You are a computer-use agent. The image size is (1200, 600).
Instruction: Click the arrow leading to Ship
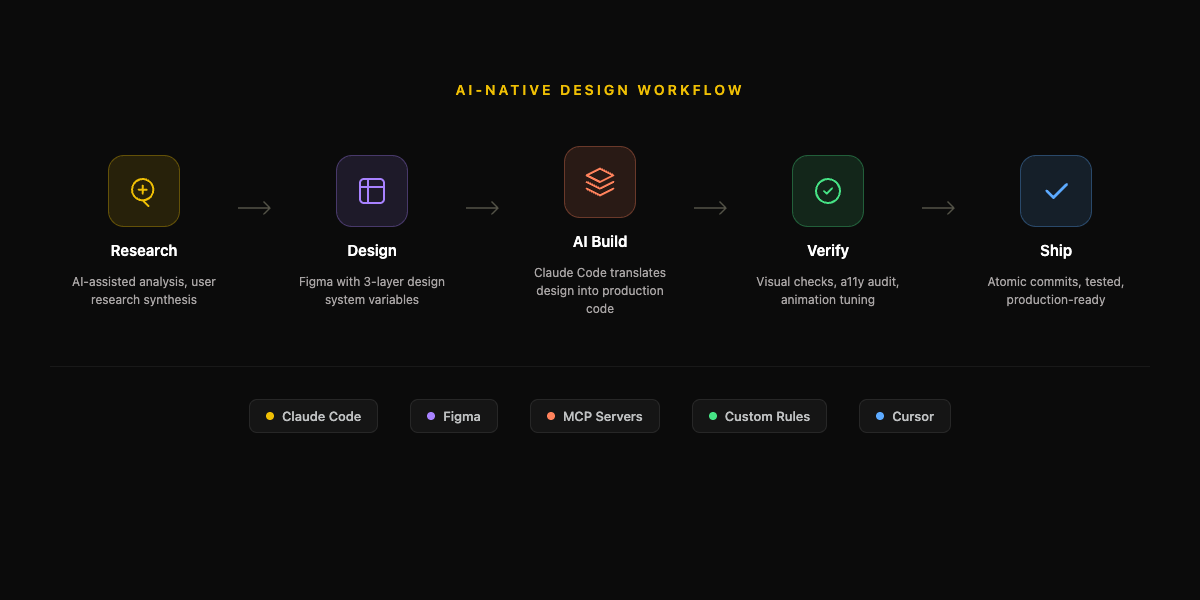click(938, 208)
